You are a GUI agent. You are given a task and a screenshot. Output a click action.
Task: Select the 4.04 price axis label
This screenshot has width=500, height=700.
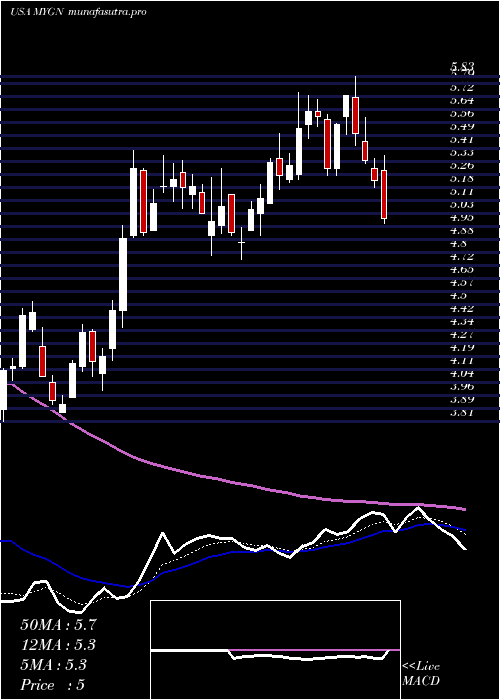pyautogui.click(x=462, y=374)
